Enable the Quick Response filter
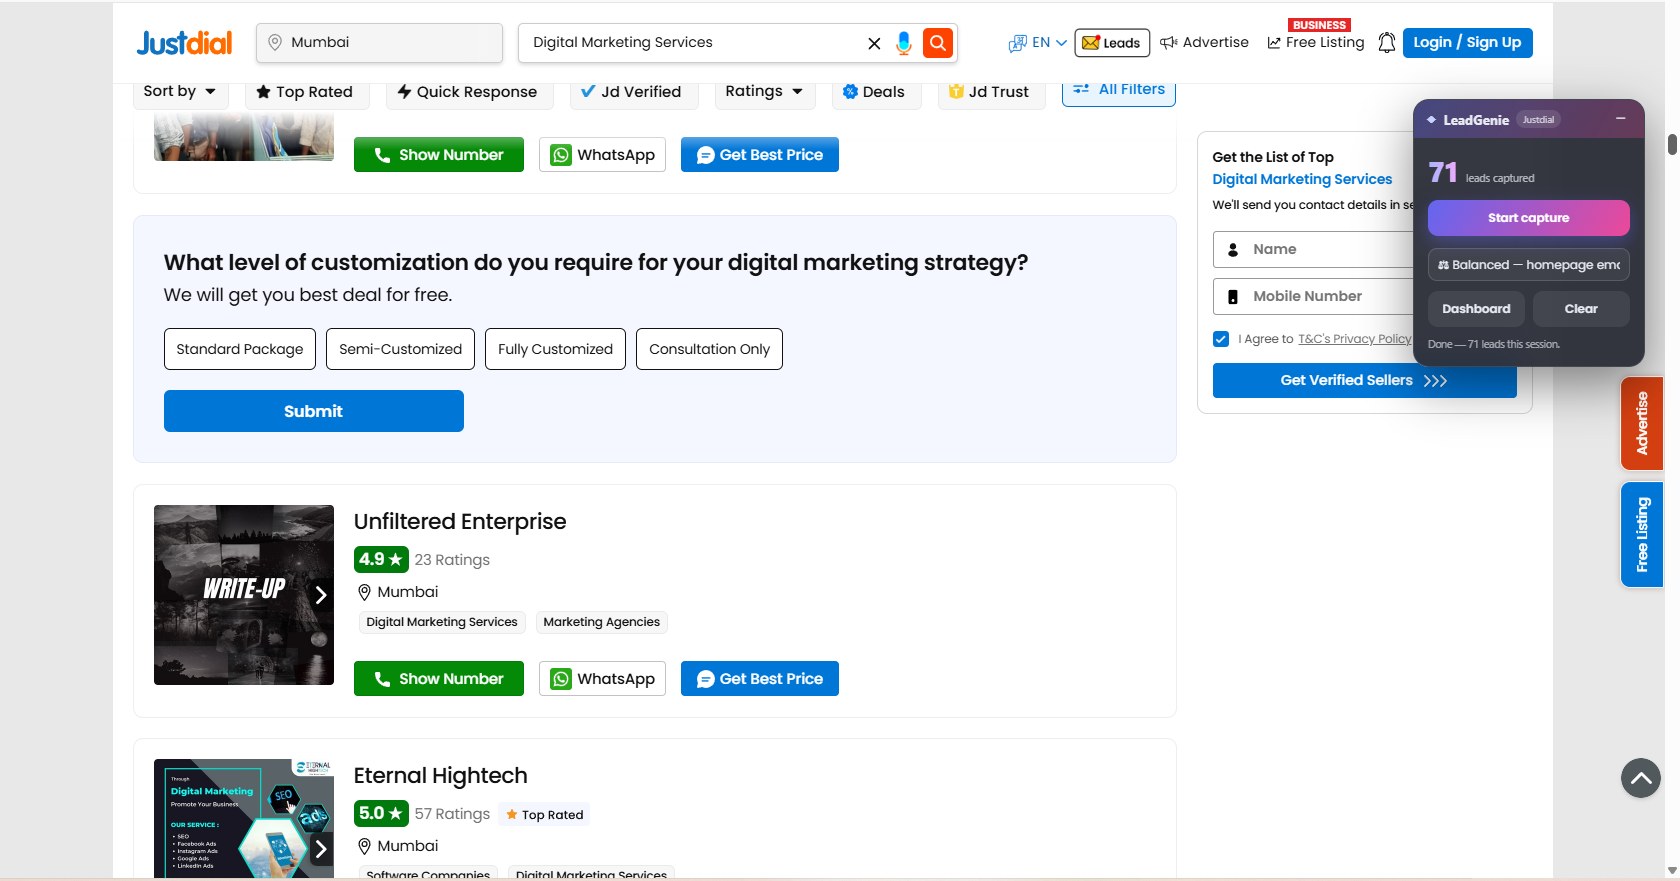 (x=468, y=92)
